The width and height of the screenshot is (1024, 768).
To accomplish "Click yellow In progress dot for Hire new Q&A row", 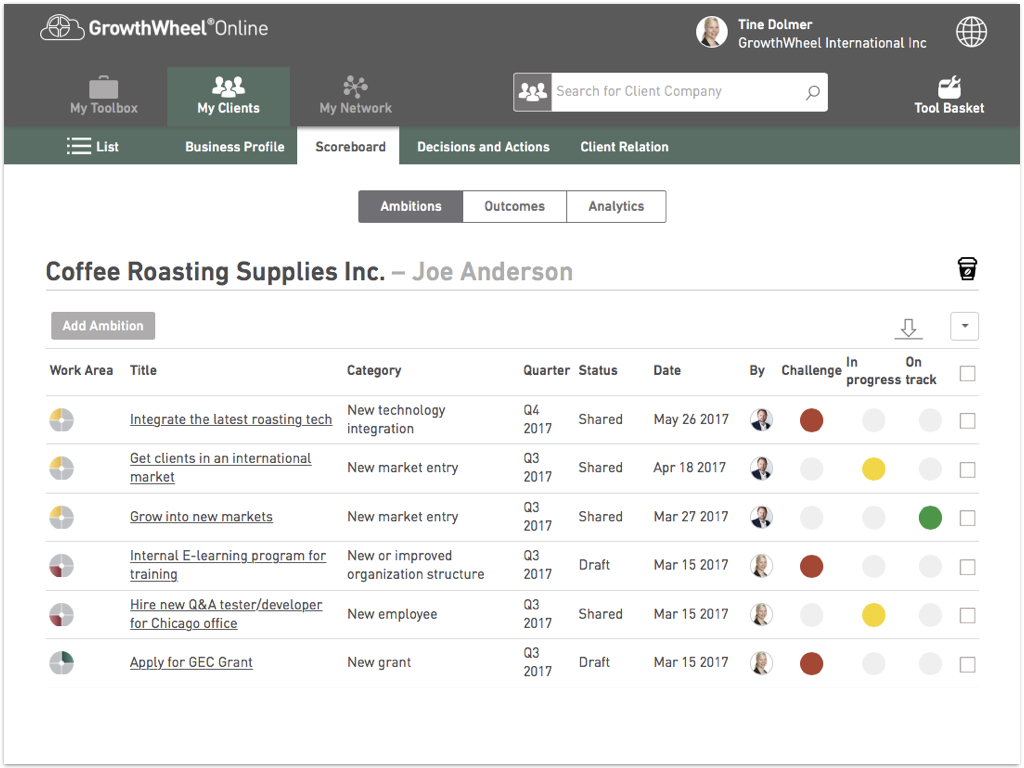I will click(x=873, y=615).
